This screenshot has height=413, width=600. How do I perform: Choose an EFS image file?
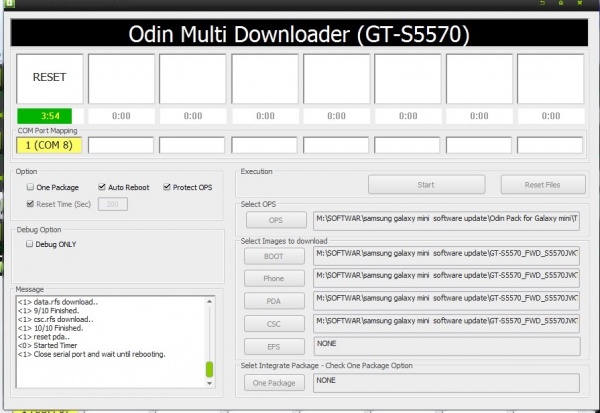point(274,347)
